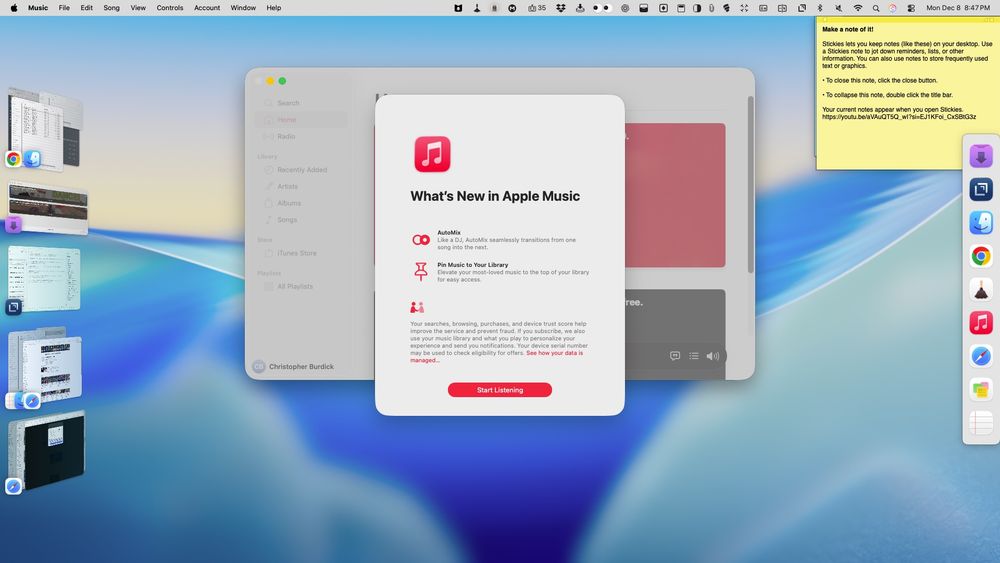The width and height of the screenshot is (1000, 563).
Task: Open the Account menu
Action: click(207, 8)
